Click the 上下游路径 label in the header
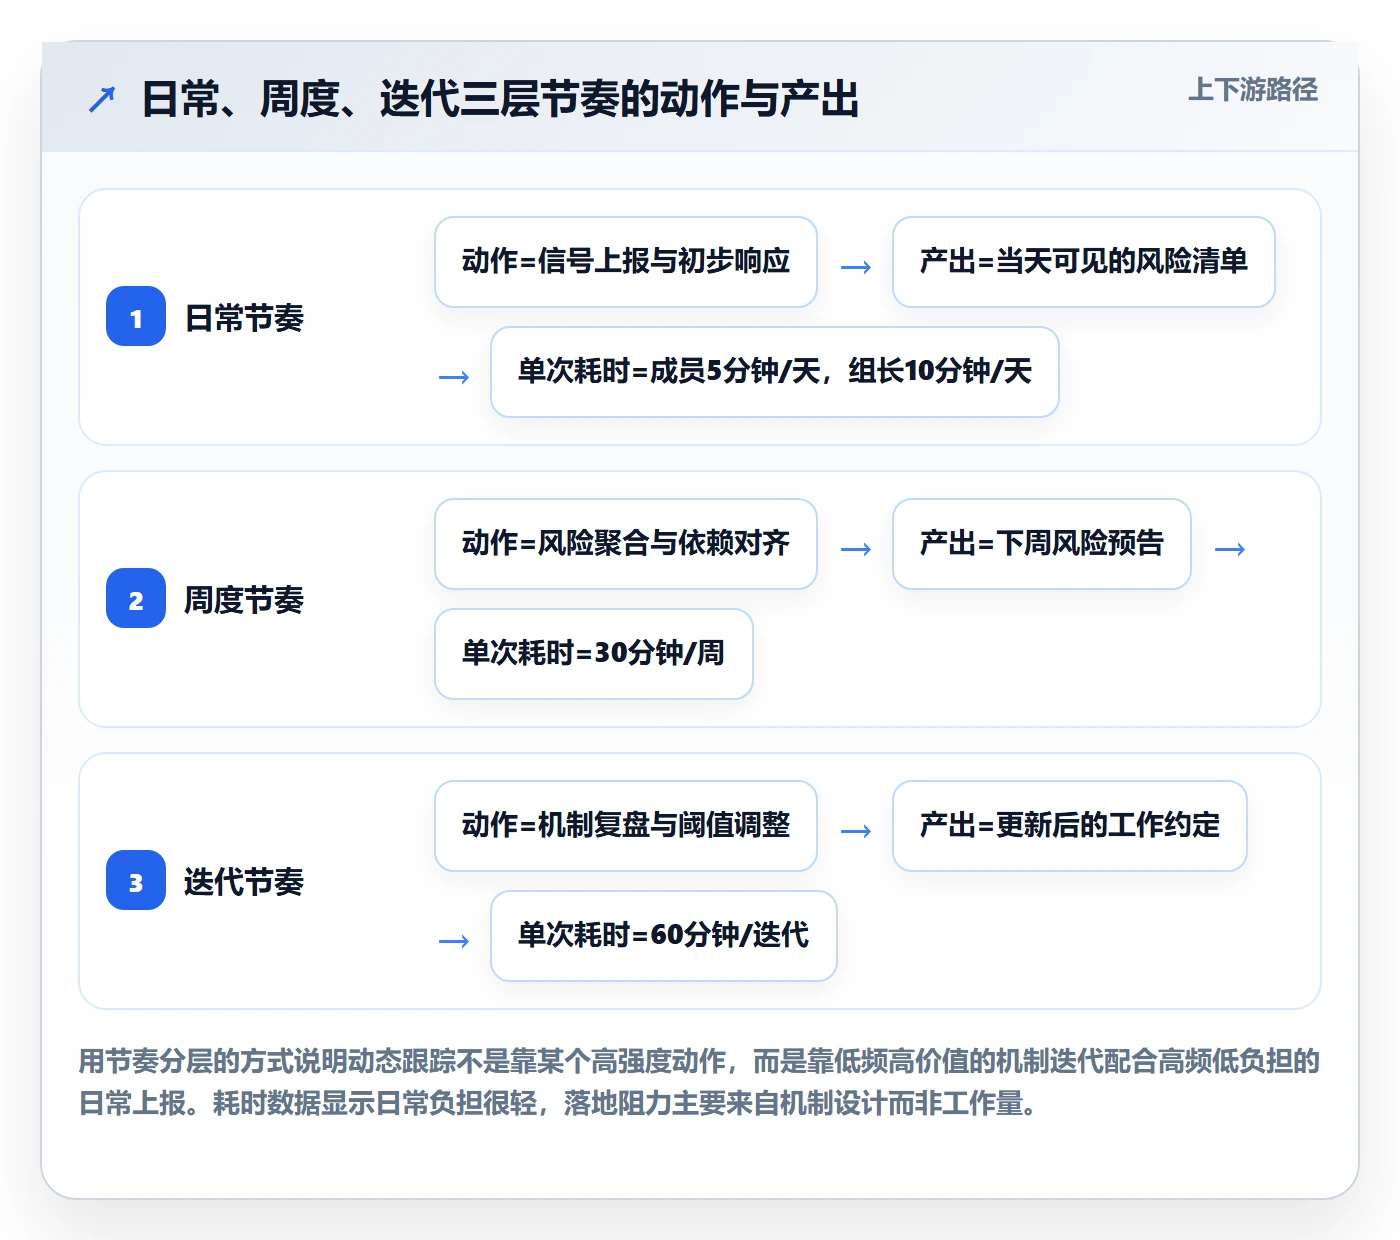The image size is (1400, 1240). (1253, 90)
